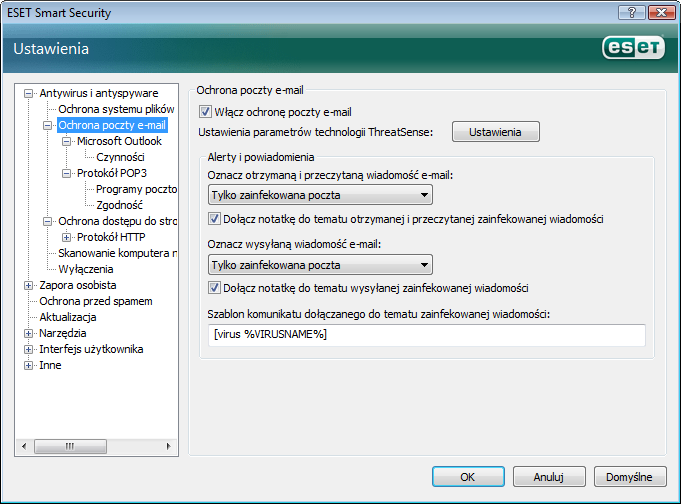Click Anuluj button
Viewport: 681px width, 504px height.
(x=549, y=477)
